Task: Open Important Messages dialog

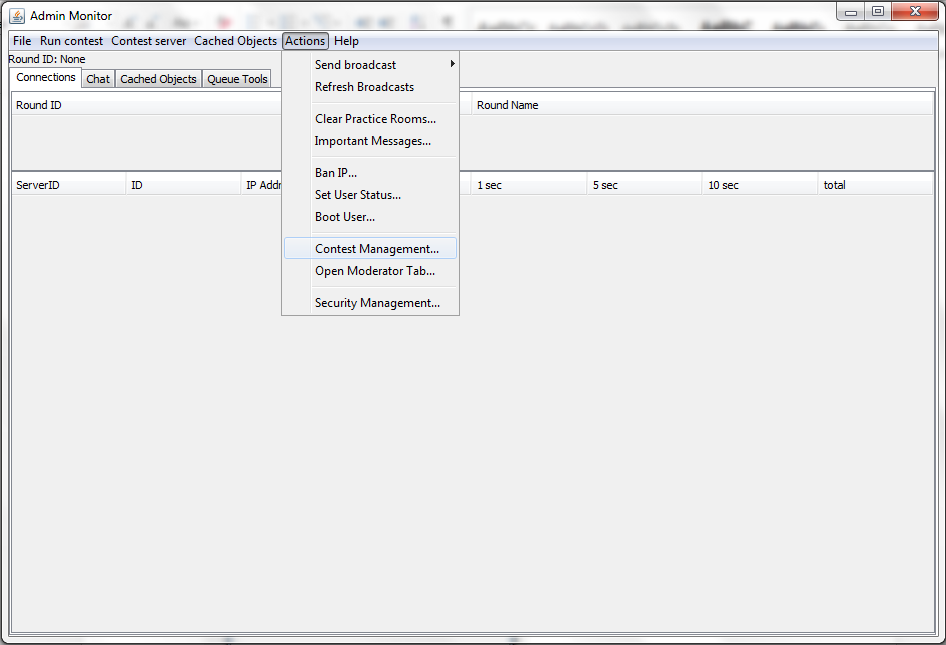Action: click(x=372, y=141)
